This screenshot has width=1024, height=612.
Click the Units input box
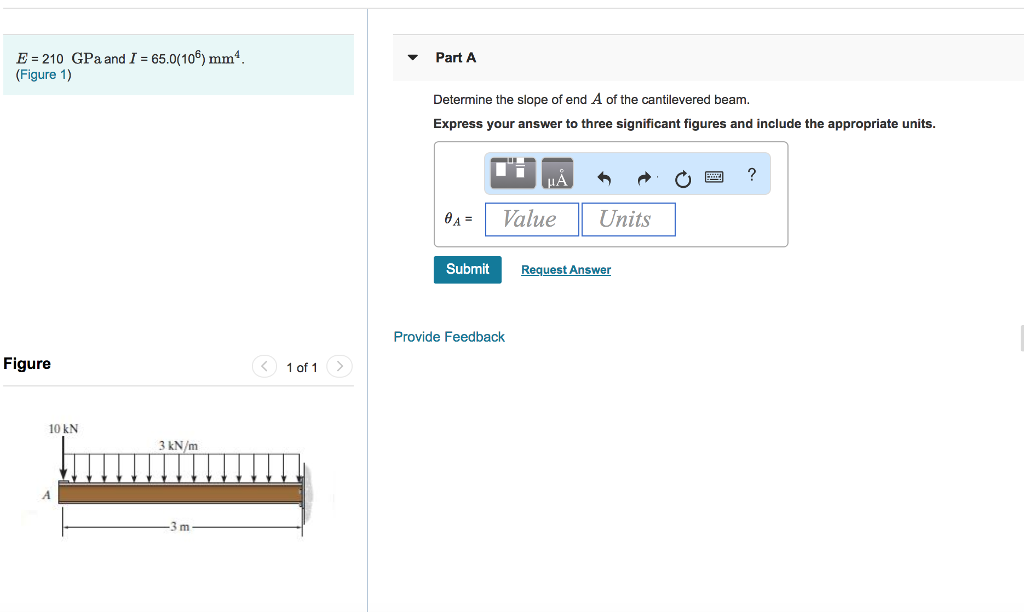pos(628,219)
